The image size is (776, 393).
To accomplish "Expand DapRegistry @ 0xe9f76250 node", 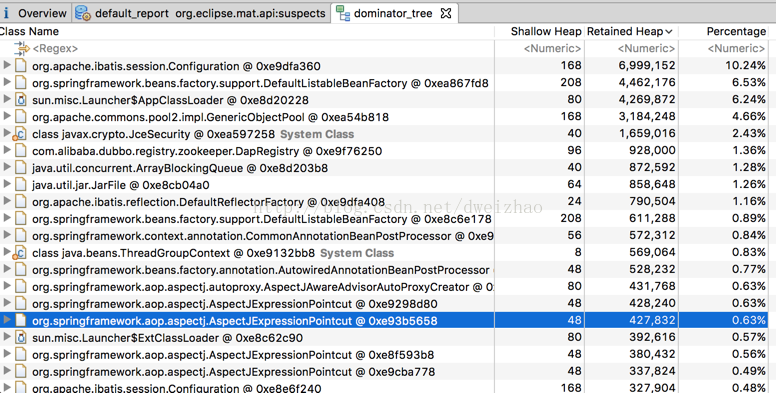I will pos(7,149).
